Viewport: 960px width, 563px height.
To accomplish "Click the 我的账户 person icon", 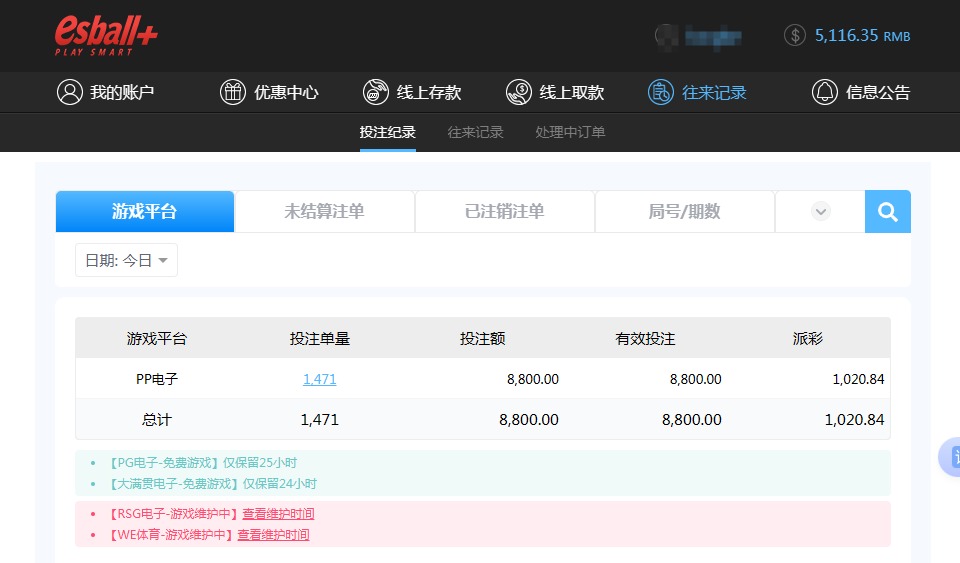I will [x=70, y=92].
